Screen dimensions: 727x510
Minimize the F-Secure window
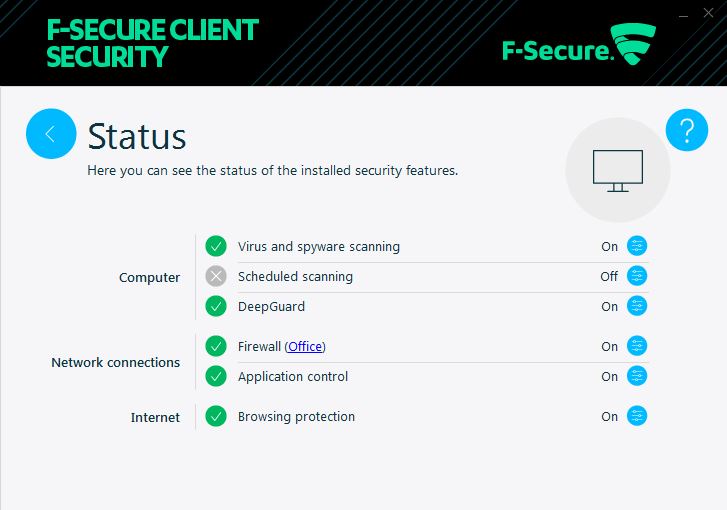683,15
